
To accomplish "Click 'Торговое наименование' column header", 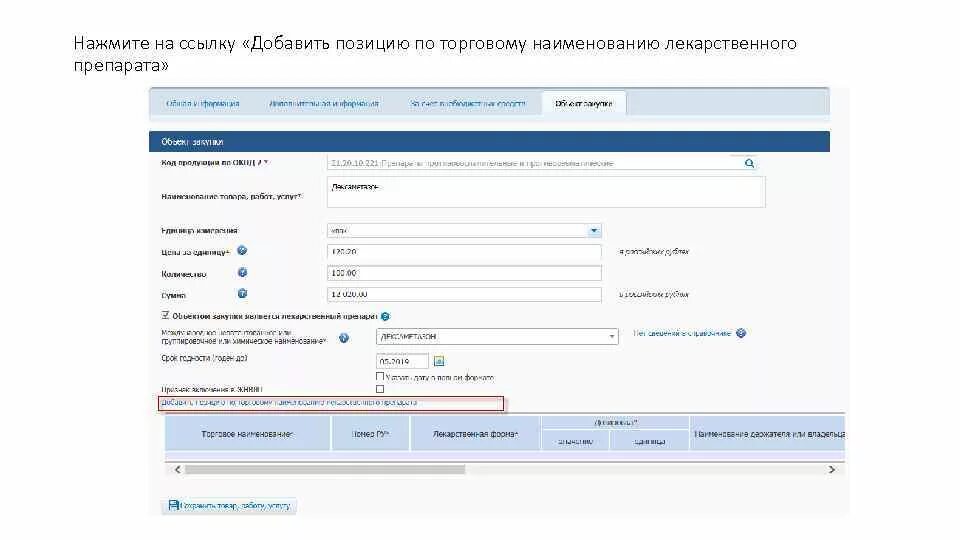I will tap(247, 433).
